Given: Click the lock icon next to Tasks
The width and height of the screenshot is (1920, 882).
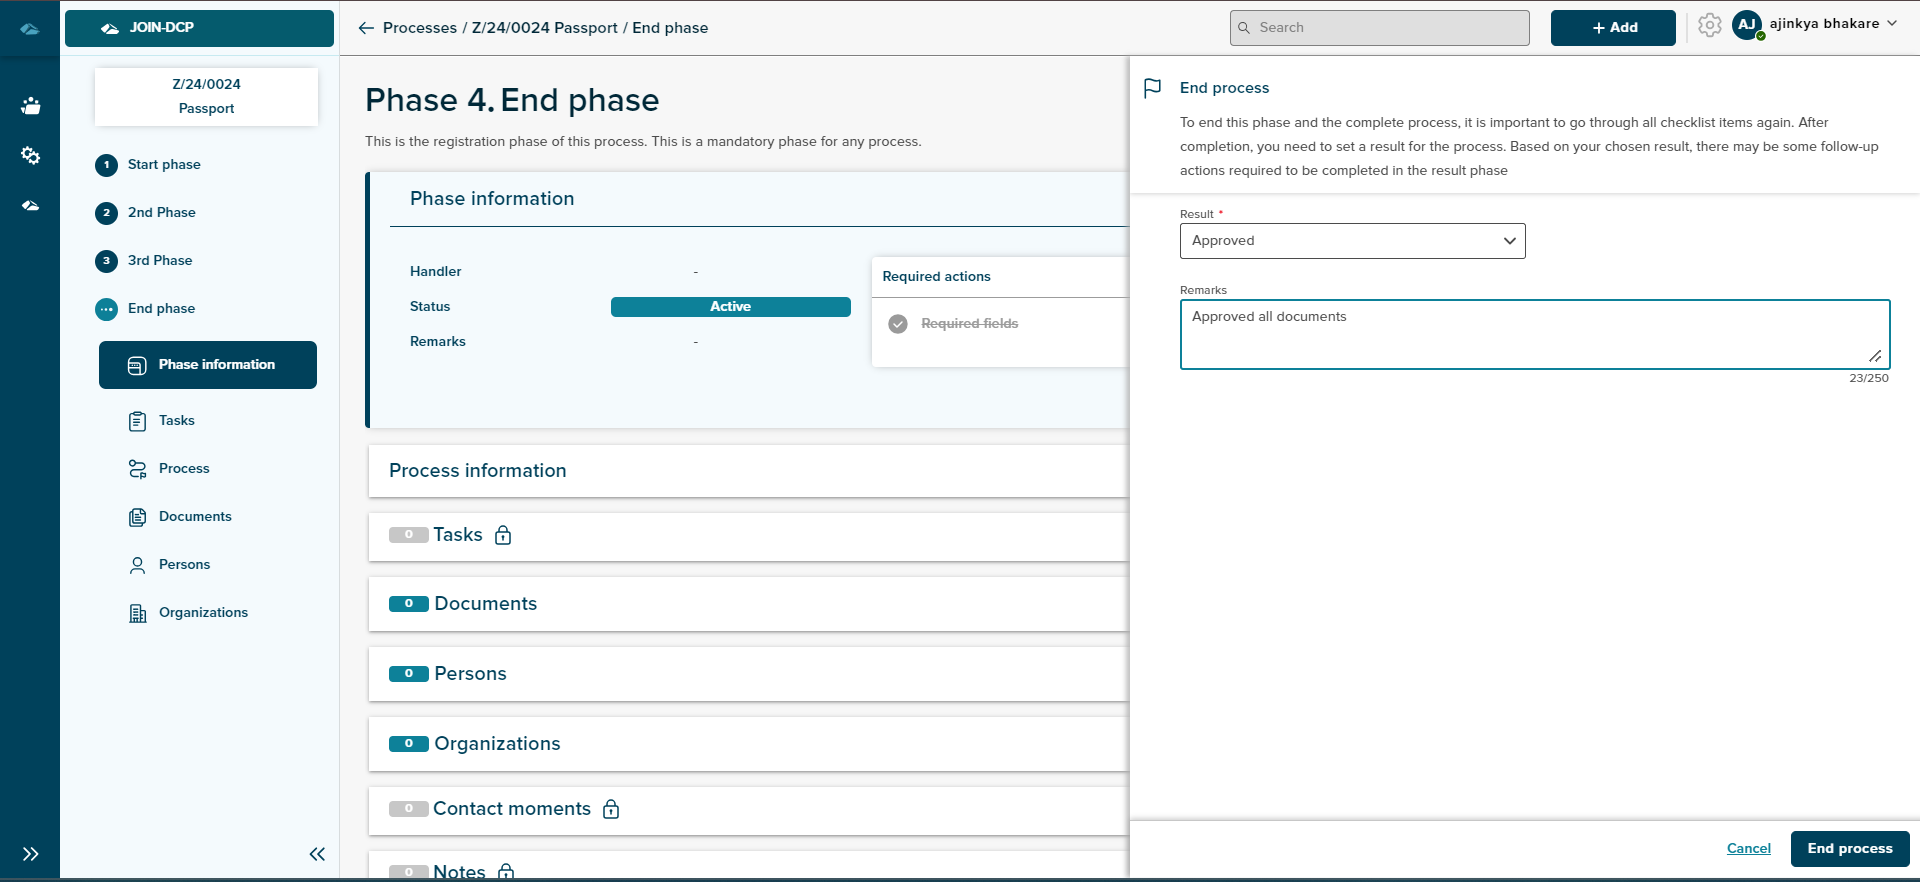Looking at the screenshot, I should pyautogui.click(x=503, y=535).
